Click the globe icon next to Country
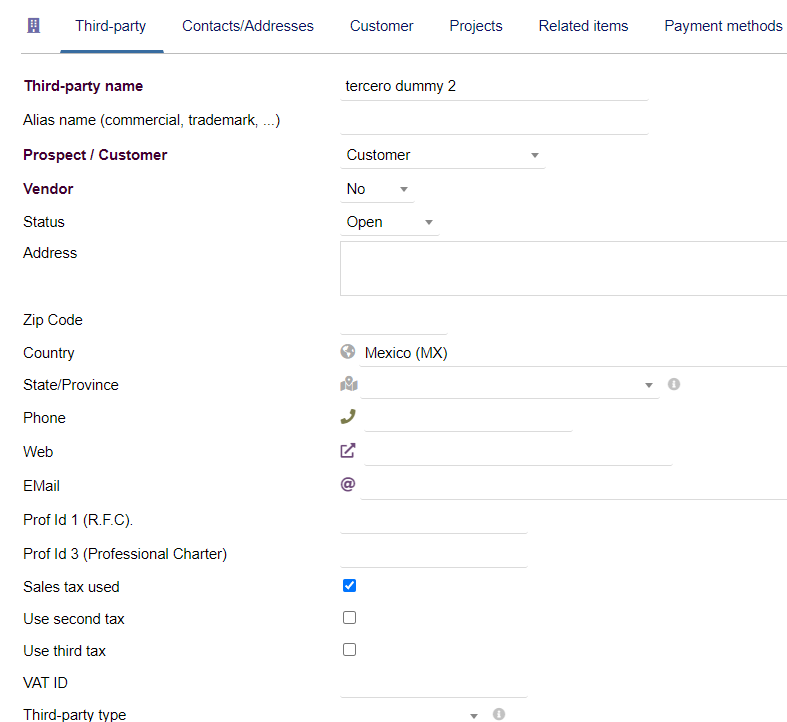787x722 pixels. click(348, 351)
